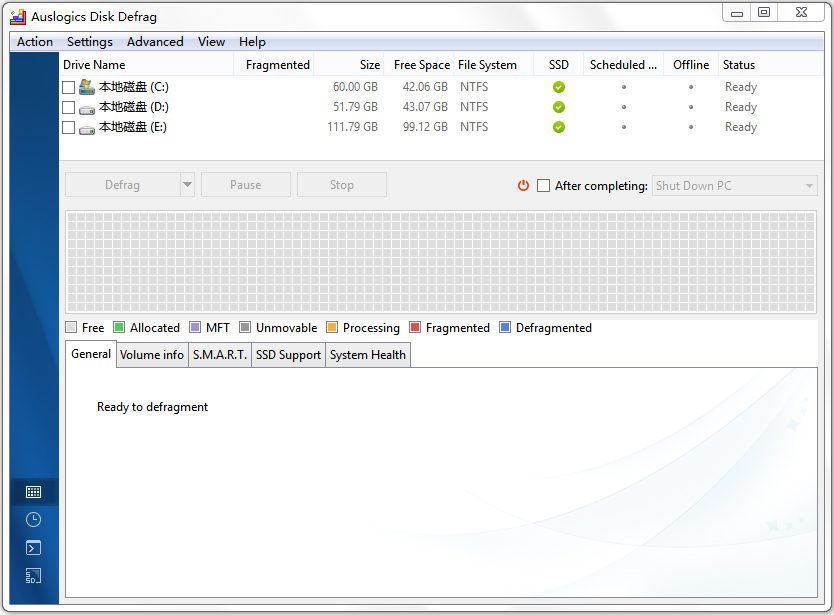Open the View menu

point(211,41)
